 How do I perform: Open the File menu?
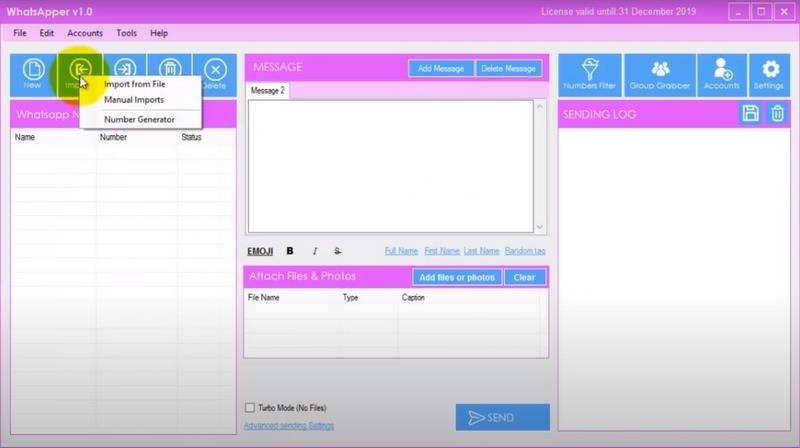pos(20,33)
